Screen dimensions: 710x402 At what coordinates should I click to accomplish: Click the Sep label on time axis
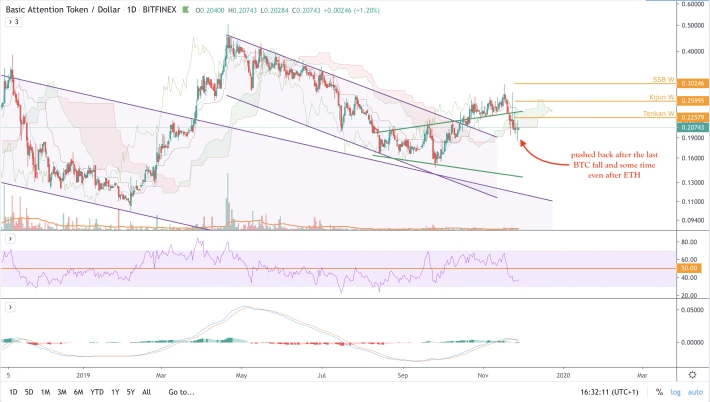click(x=403, y=375)
